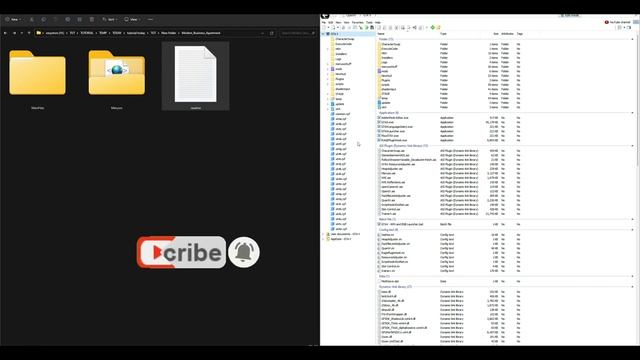Select x64 node in tree
The height and width of the screenshot is (360, 640).
pyautogui.click(x=338, y=109)
